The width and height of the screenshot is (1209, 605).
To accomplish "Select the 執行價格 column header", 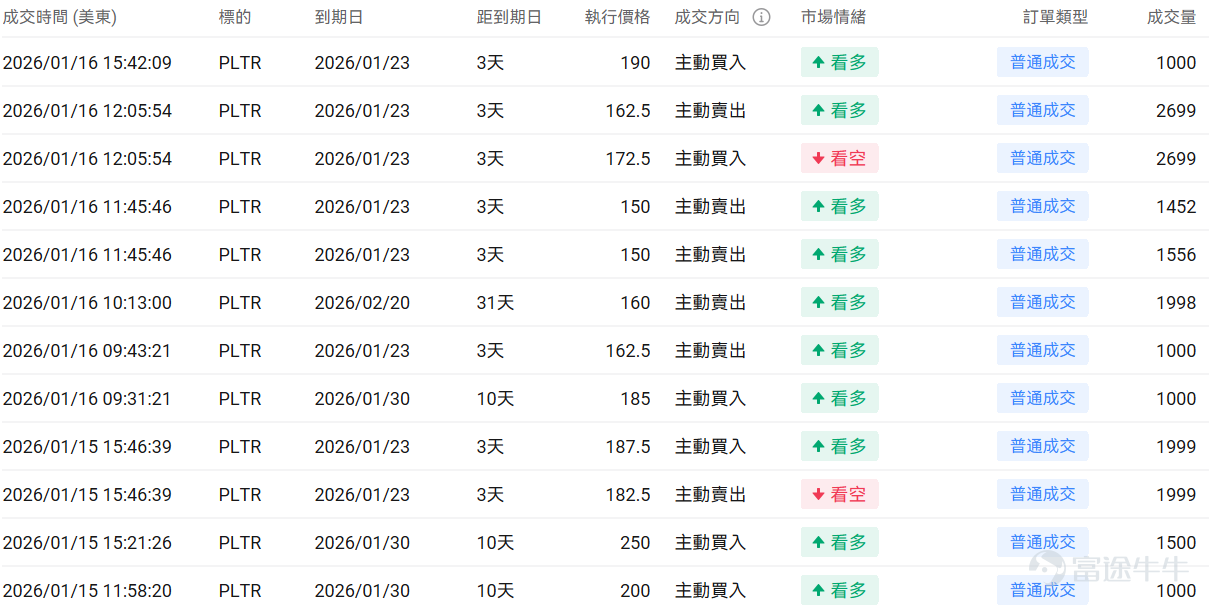I will point(617,17).
